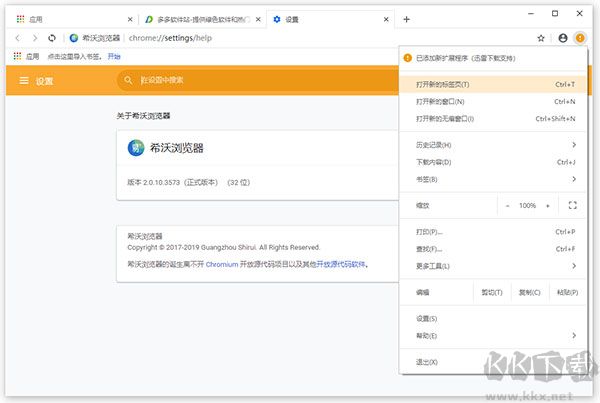Open 设置(S) from the menu
Screen dimensions: 600x403
point(492,318)
